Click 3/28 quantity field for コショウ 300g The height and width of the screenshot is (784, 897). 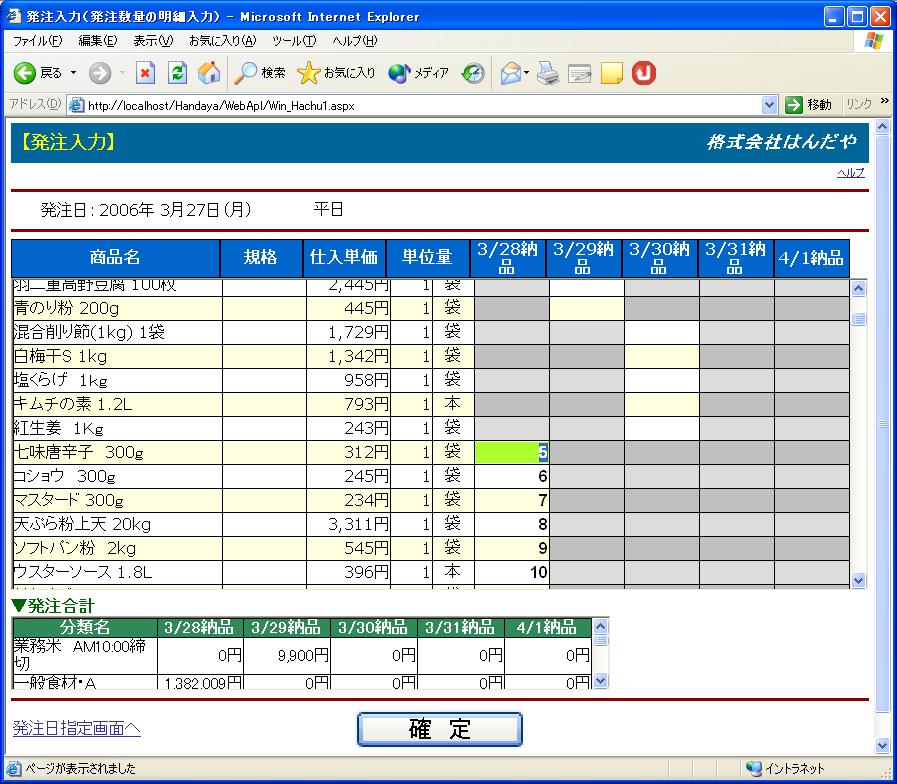tap(511, 476)
